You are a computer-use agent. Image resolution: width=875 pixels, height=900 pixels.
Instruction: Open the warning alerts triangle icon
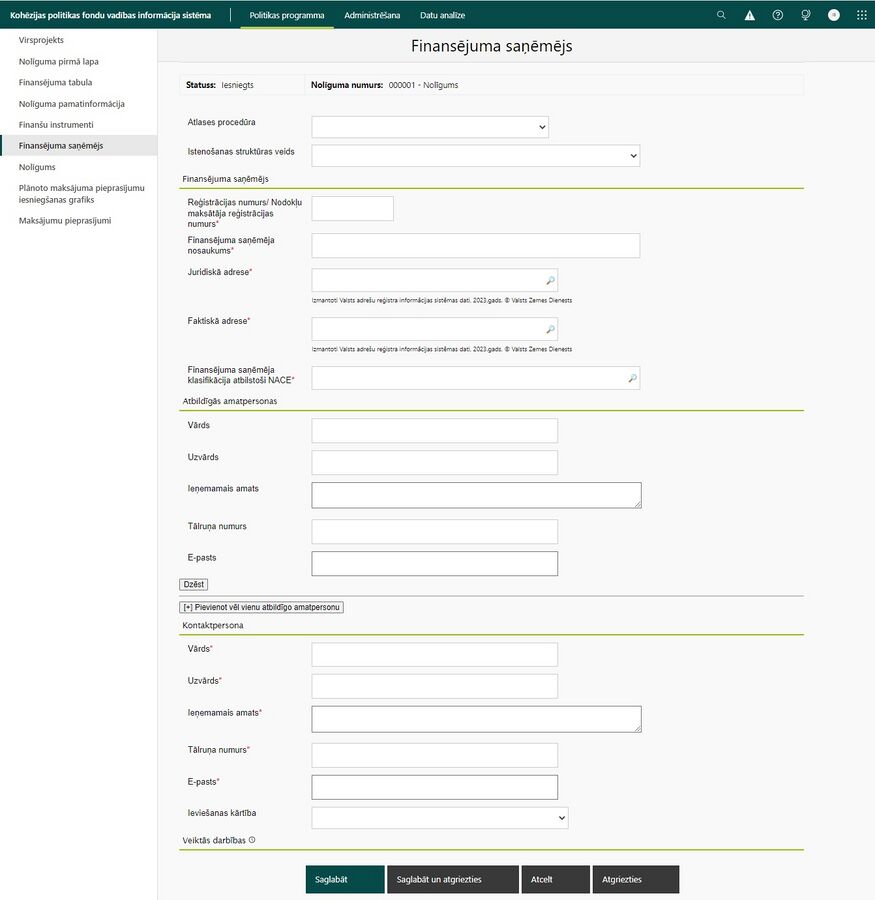pyautogui.click(x=750, y=15)
